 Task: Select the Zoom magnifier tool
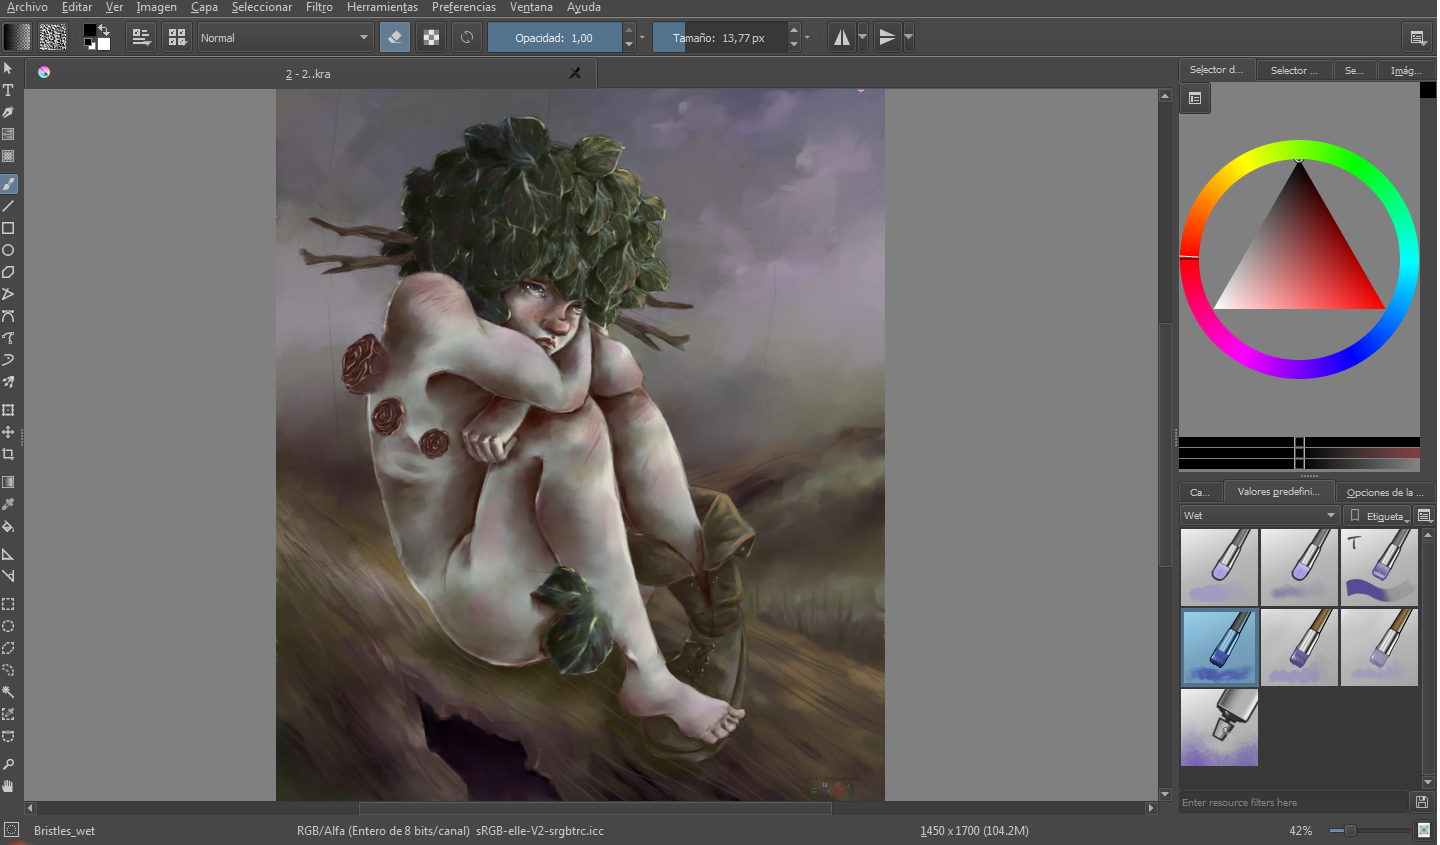pos(8,764)
